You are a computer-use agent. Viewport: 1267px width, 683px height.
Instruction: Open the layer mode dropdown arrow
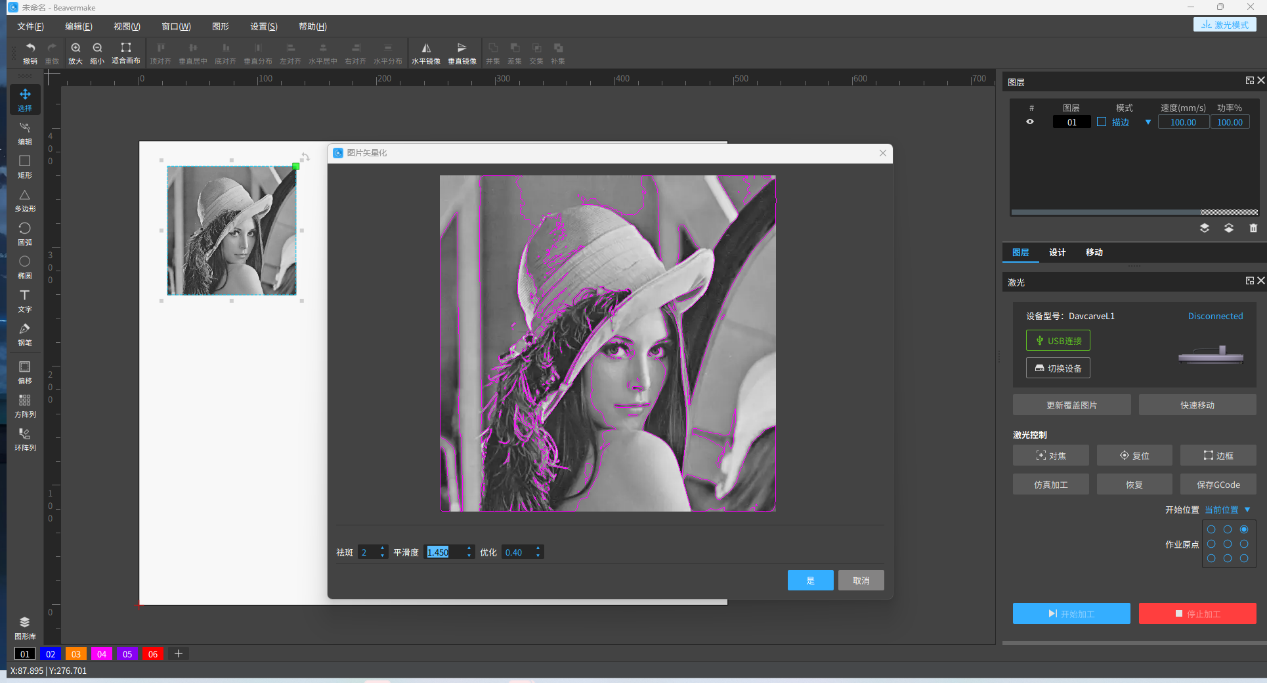pos(1148,122)
